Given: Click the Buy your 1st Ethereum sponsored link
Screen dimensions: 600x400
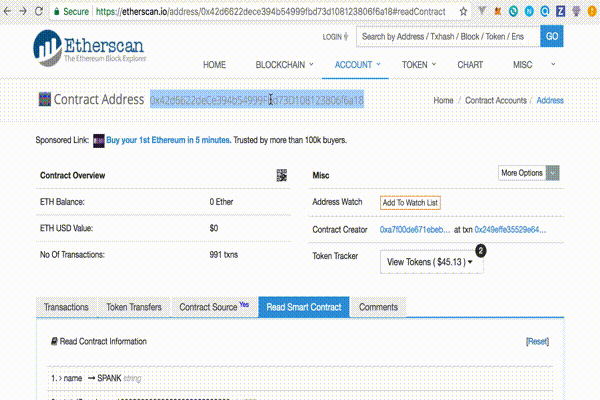Looking at the screenshot, I should coord(168,140).
